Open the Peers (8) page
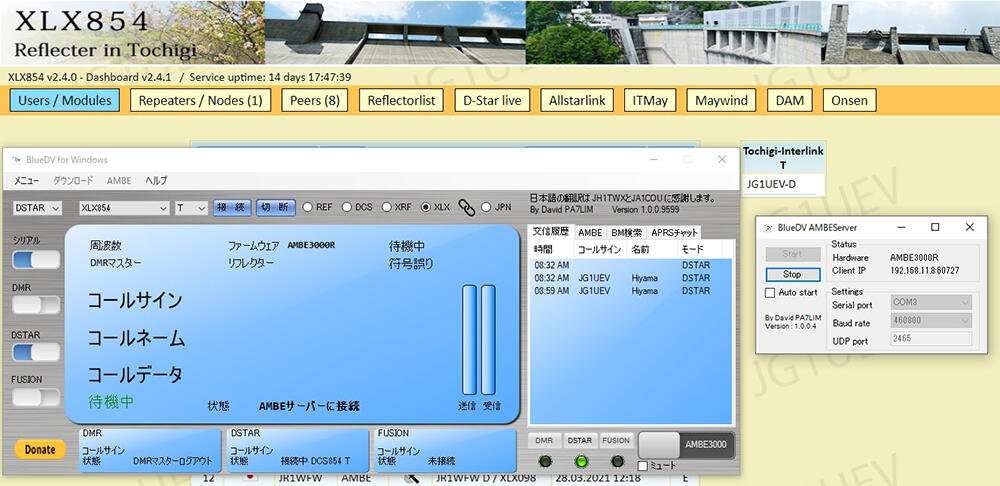Image resolution: width=1000 pixels, height=486 pixels. (314, 100)
